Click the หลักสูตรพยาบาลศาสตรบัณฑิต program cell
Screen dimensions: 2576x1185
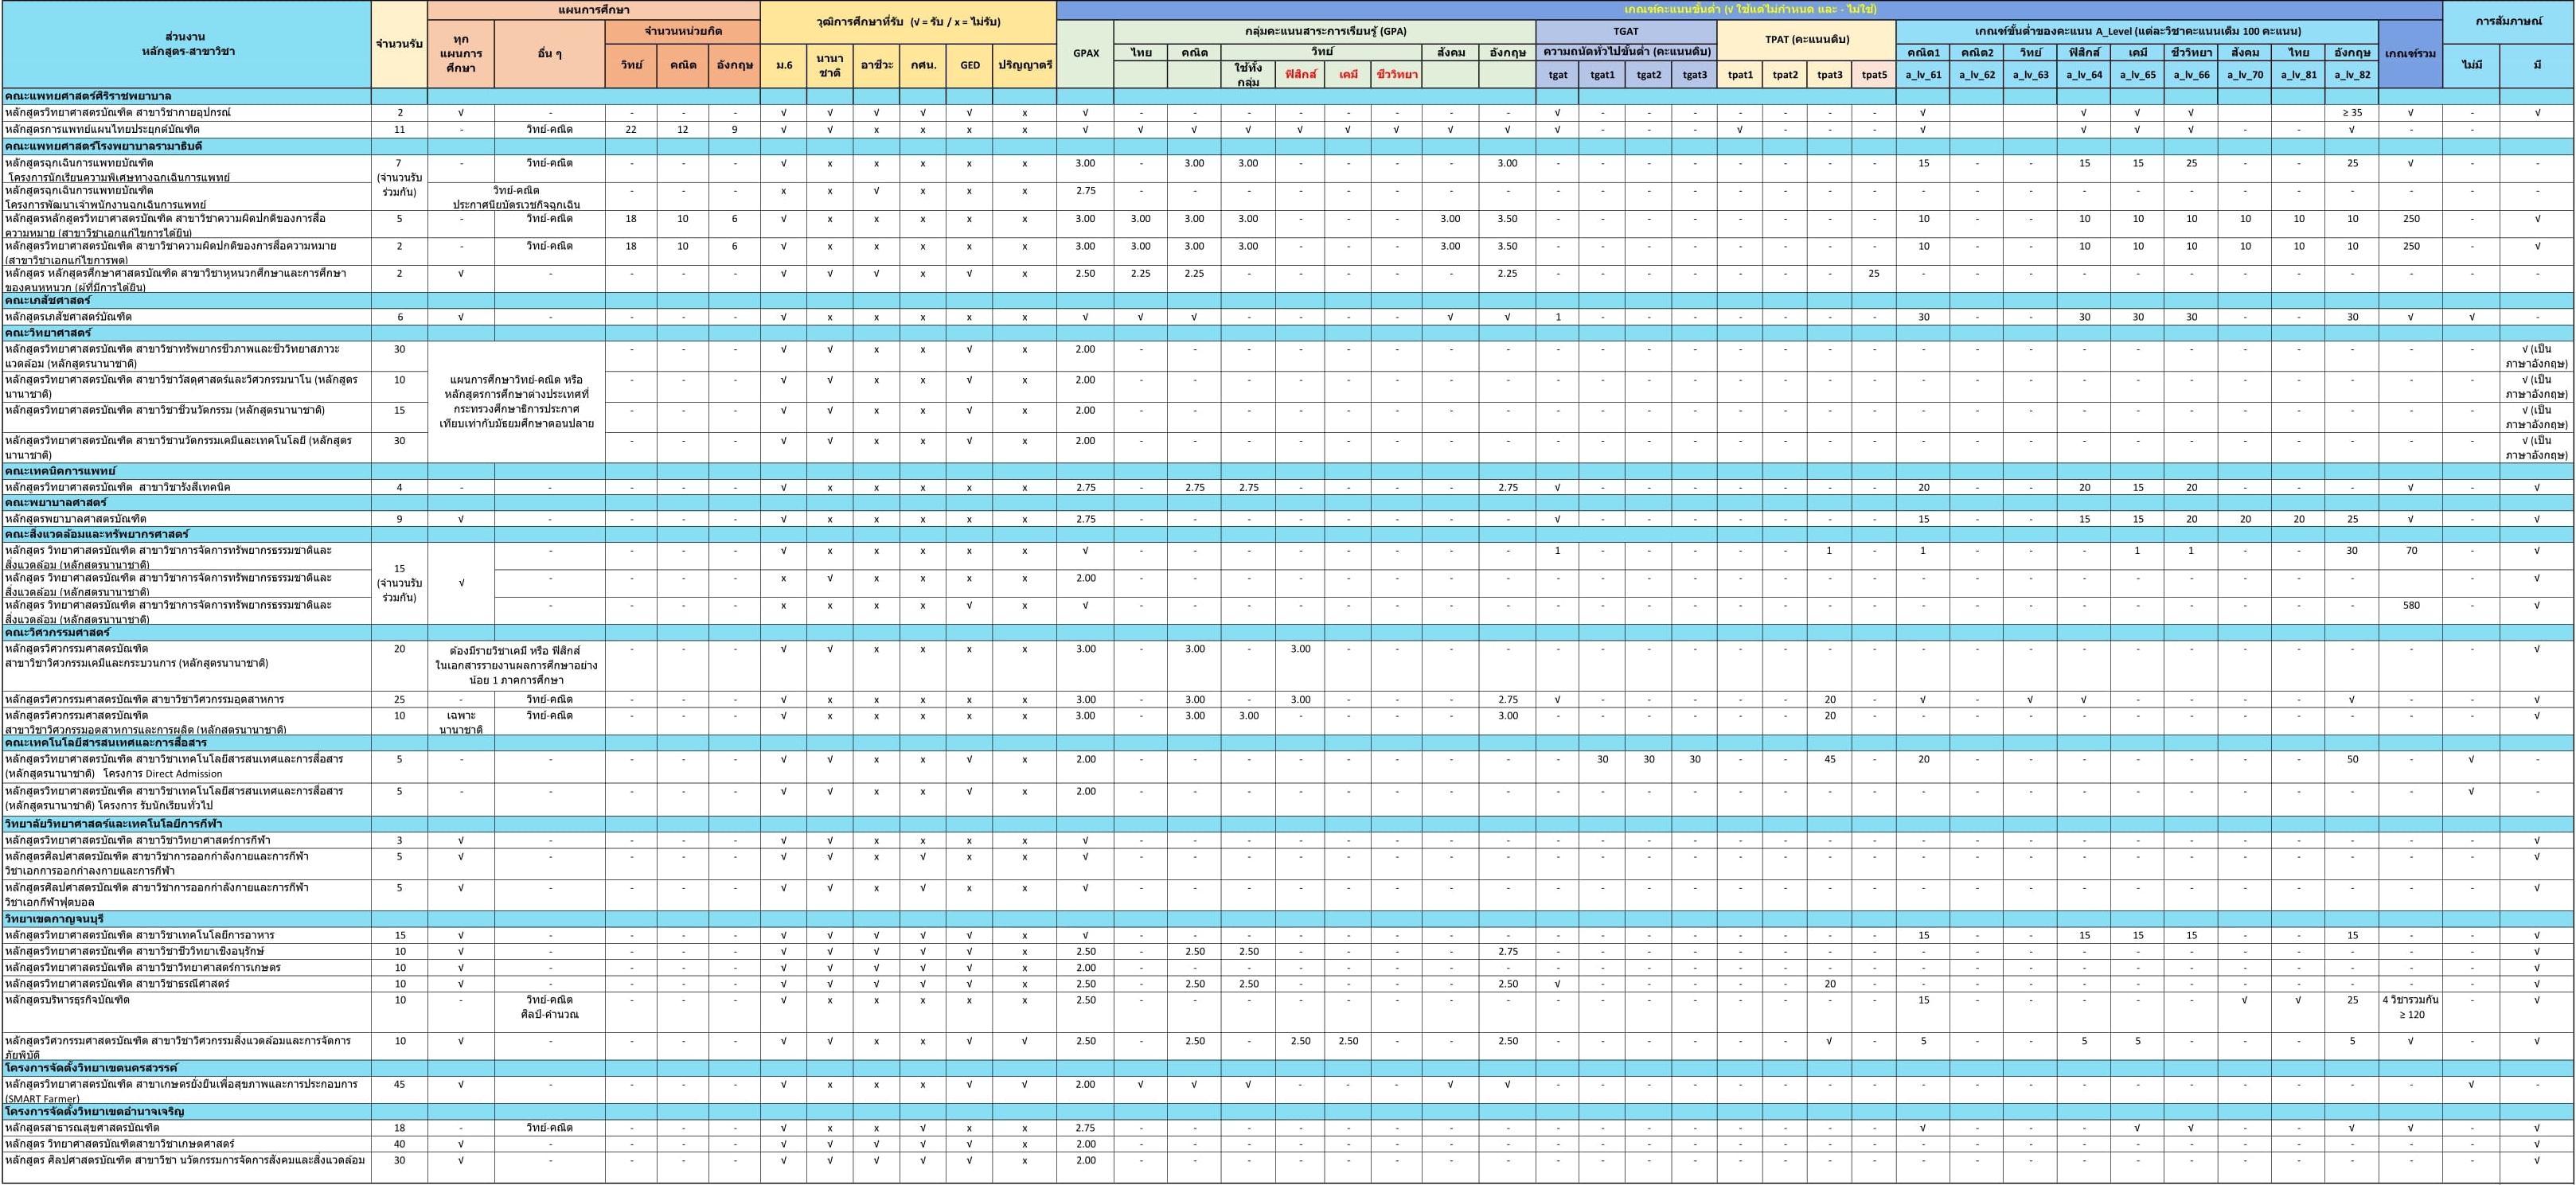76,519
